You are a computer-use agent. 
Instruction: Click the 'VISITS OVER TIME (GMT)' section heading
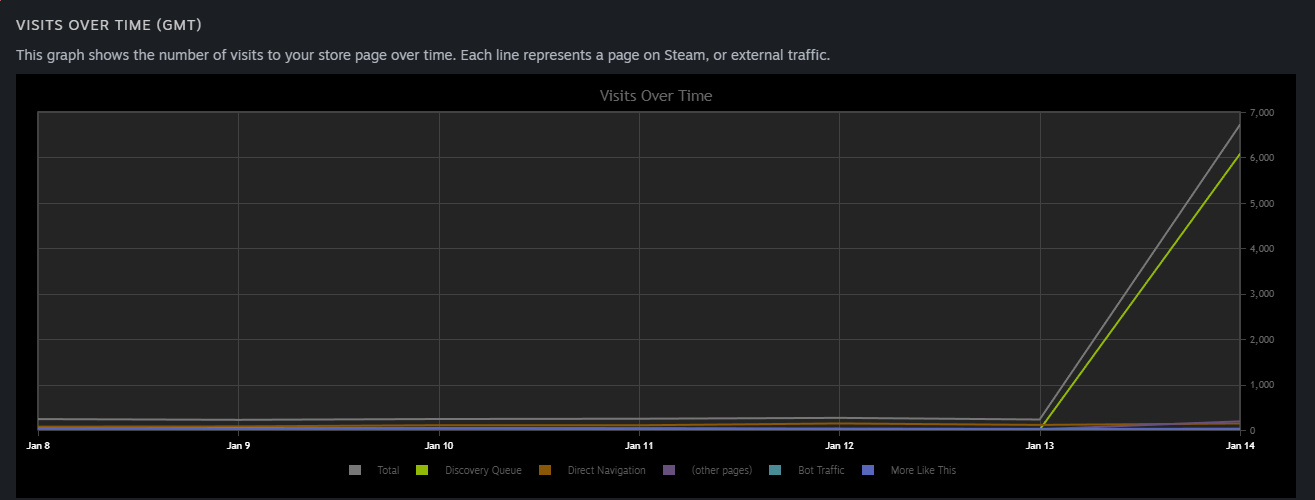point(109,24)
